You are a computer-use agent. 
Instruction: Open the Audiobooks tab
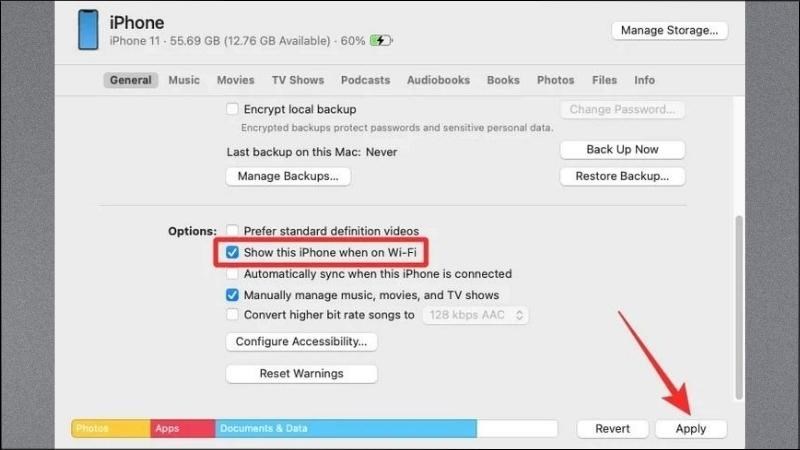coord(438,80)
